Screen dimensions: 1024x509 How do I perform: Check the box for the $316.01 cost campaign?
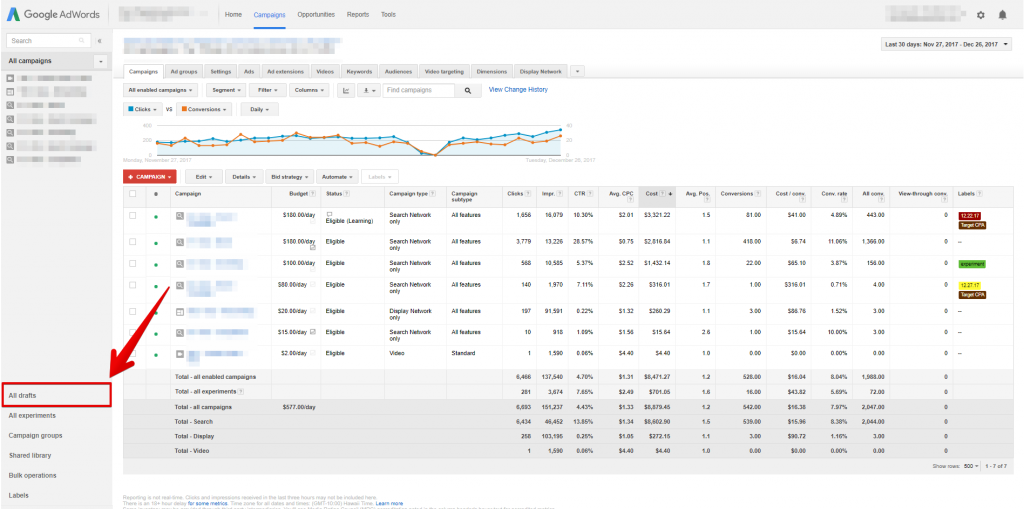click(133, 285)
